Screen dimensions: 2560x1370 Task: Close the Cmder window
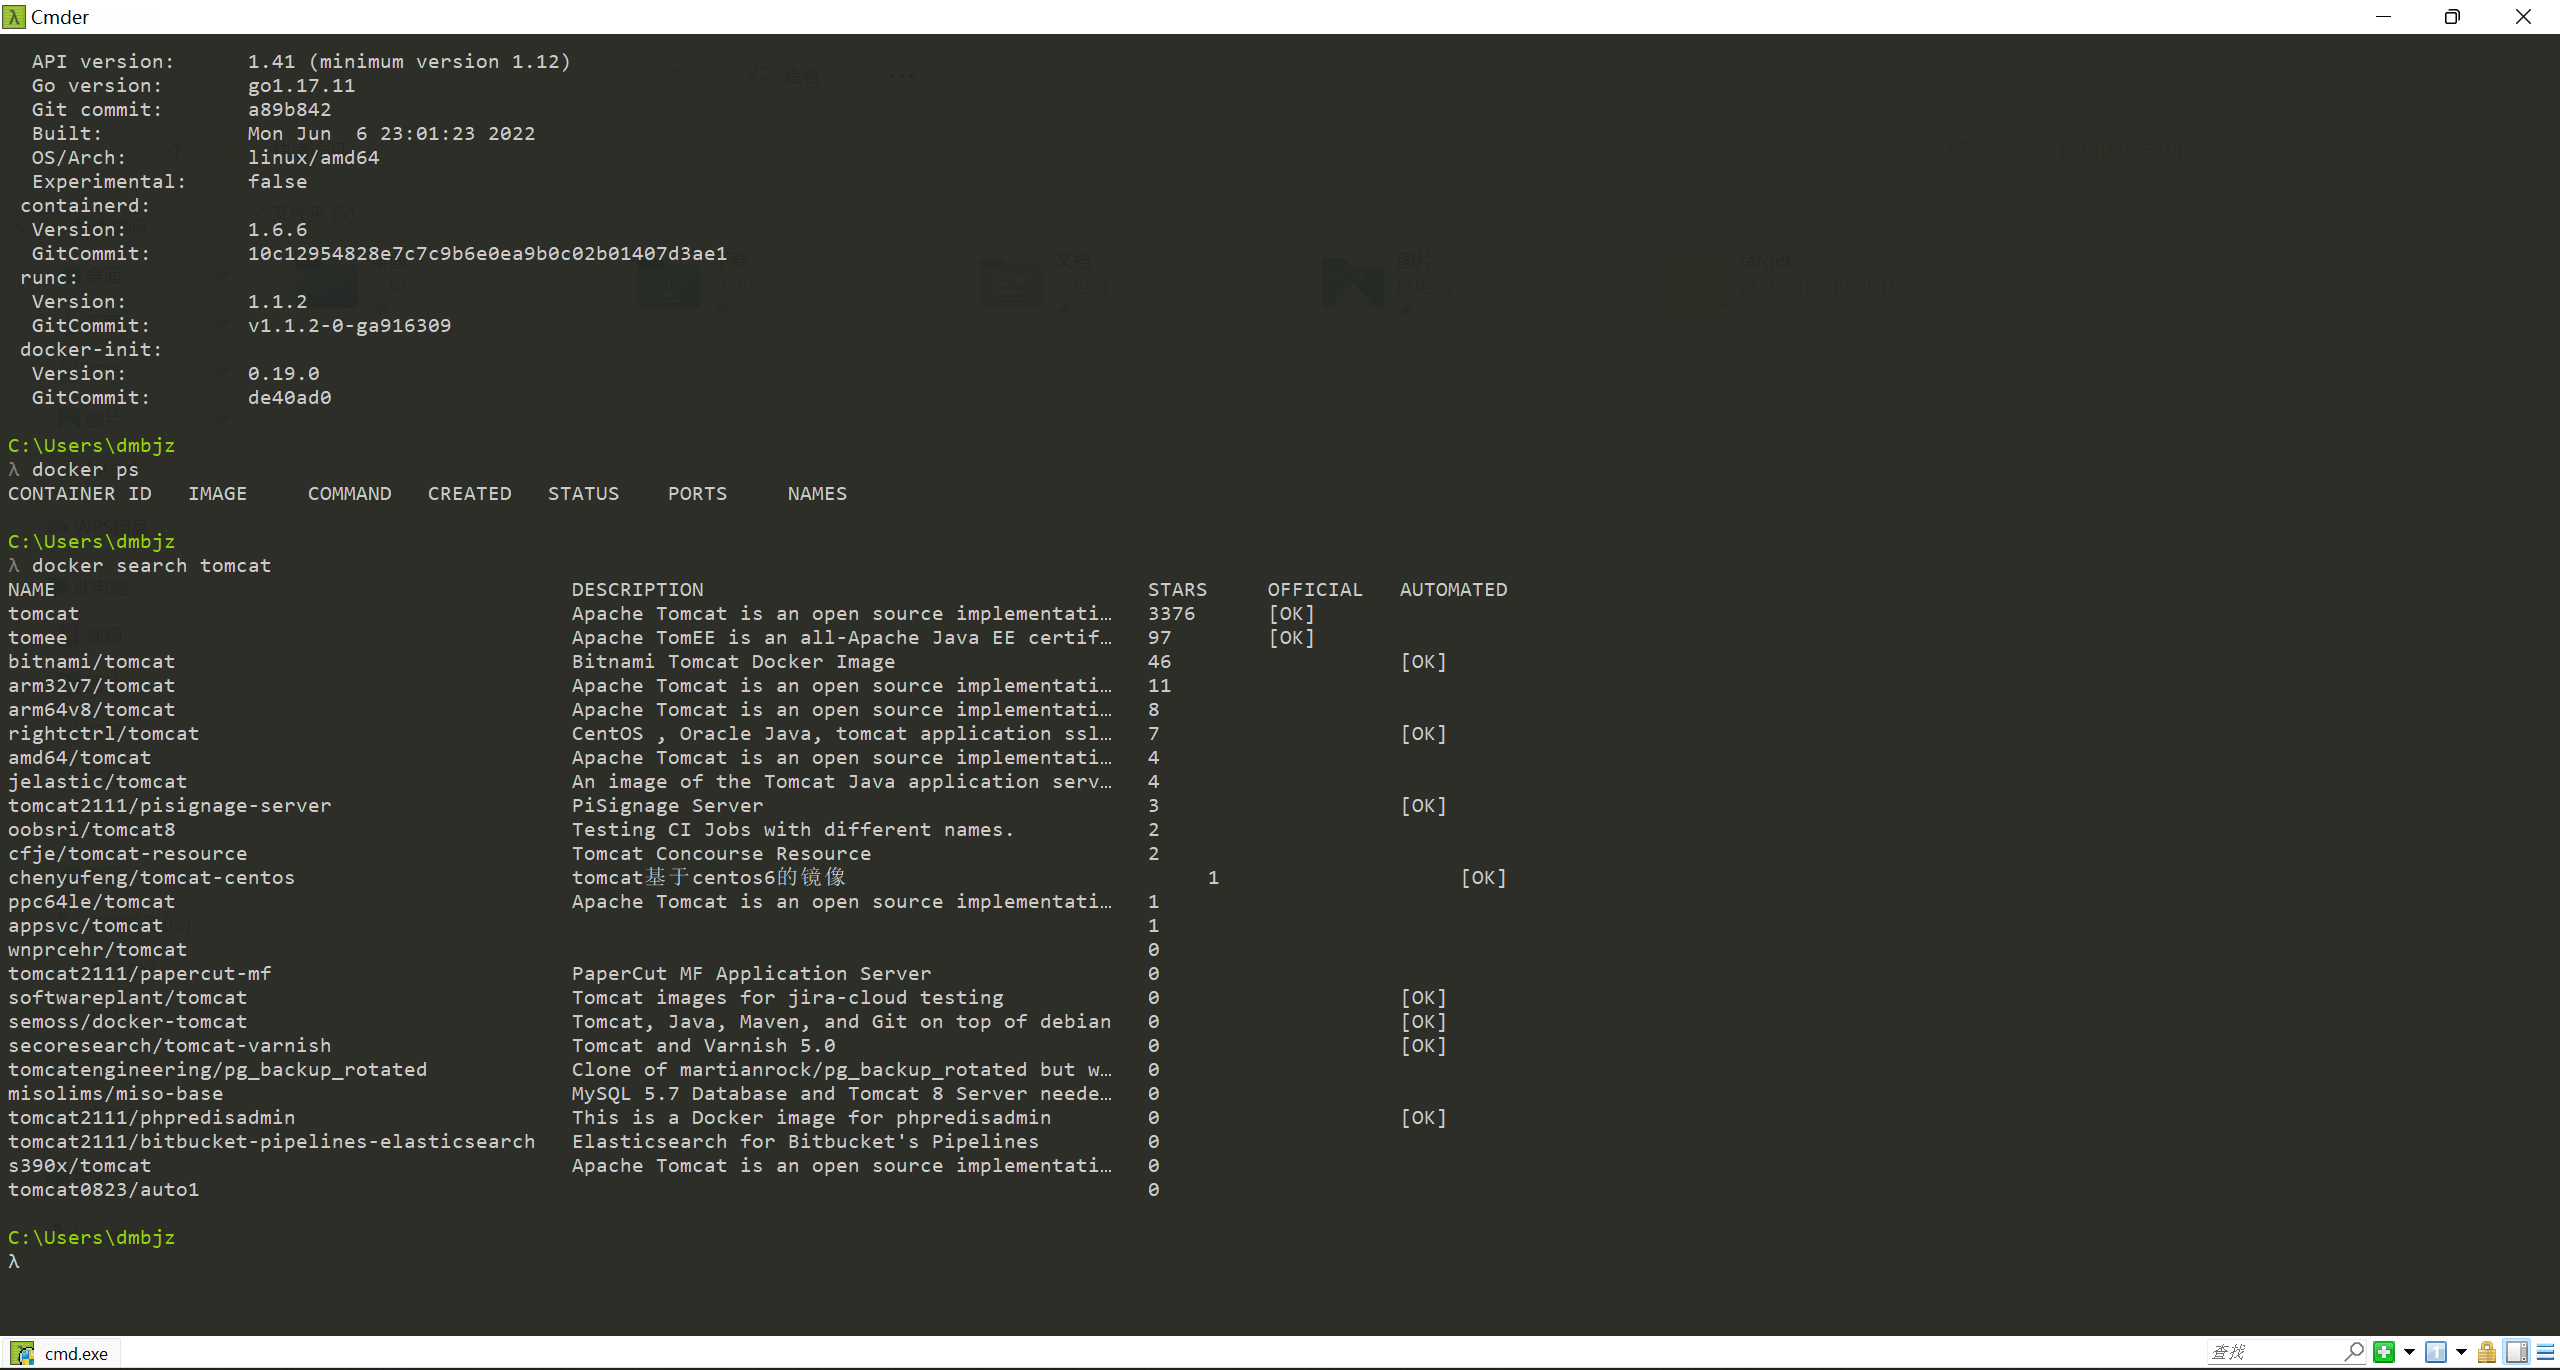pyautogui.click(x=2523, y=17)
